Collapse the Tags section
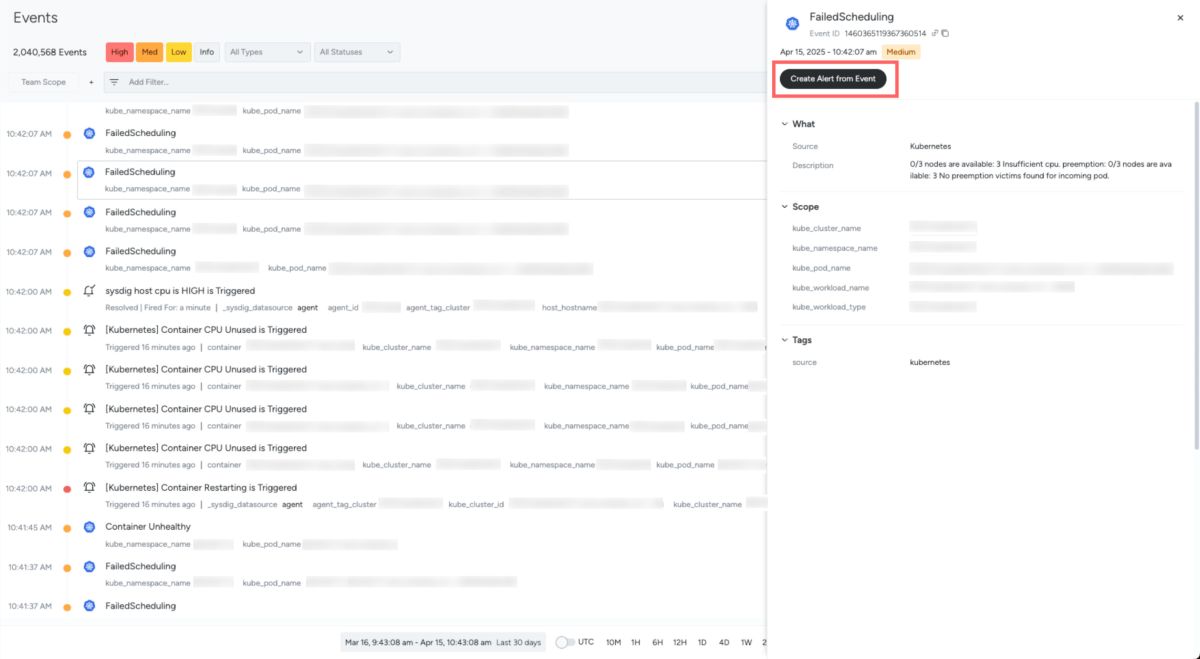1200x659 pixels. 785,340
